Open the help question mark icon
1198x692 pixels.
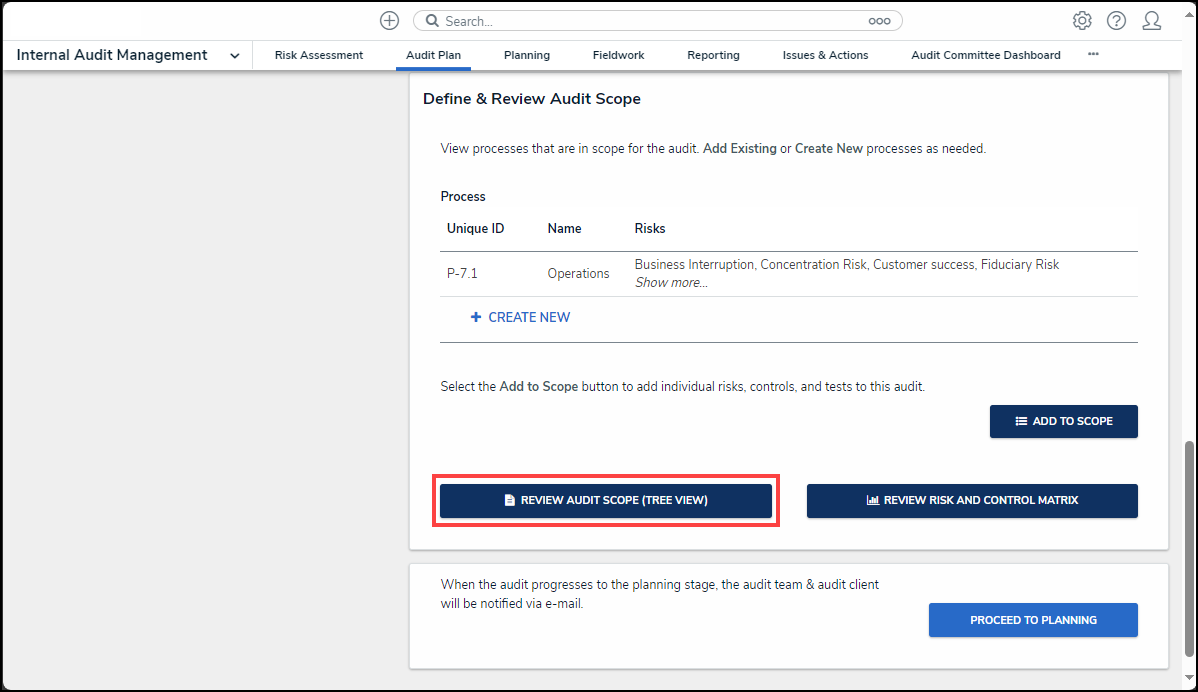(1116, 21)
